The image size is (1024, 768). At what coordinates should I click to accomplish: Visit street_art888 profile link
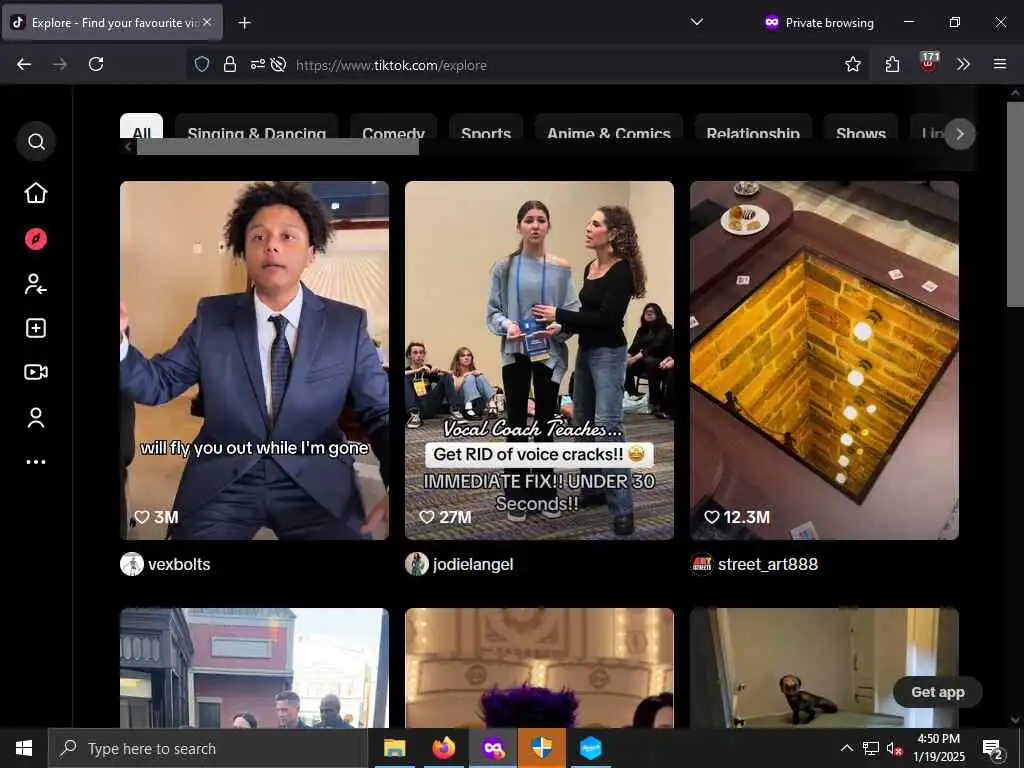tap(768, 564)
